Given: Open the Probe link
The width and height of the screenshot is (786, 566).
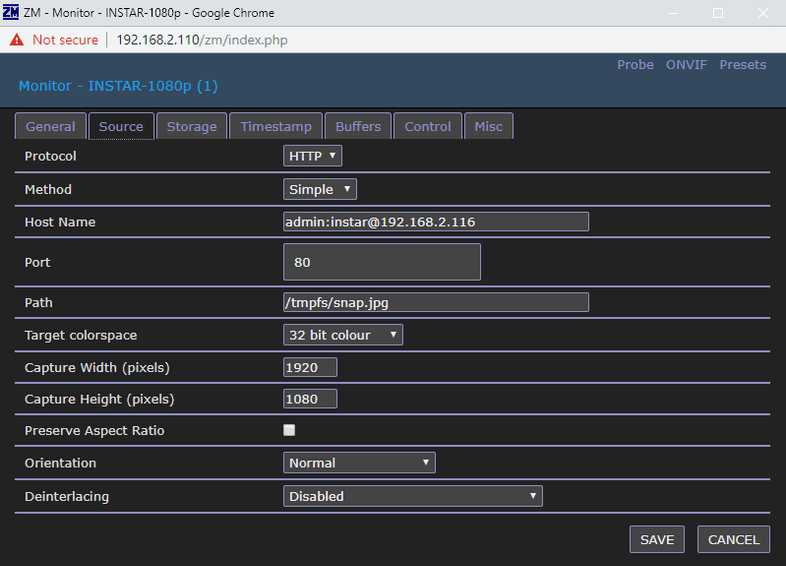Looking at the screenshot, I should (635, 65).
